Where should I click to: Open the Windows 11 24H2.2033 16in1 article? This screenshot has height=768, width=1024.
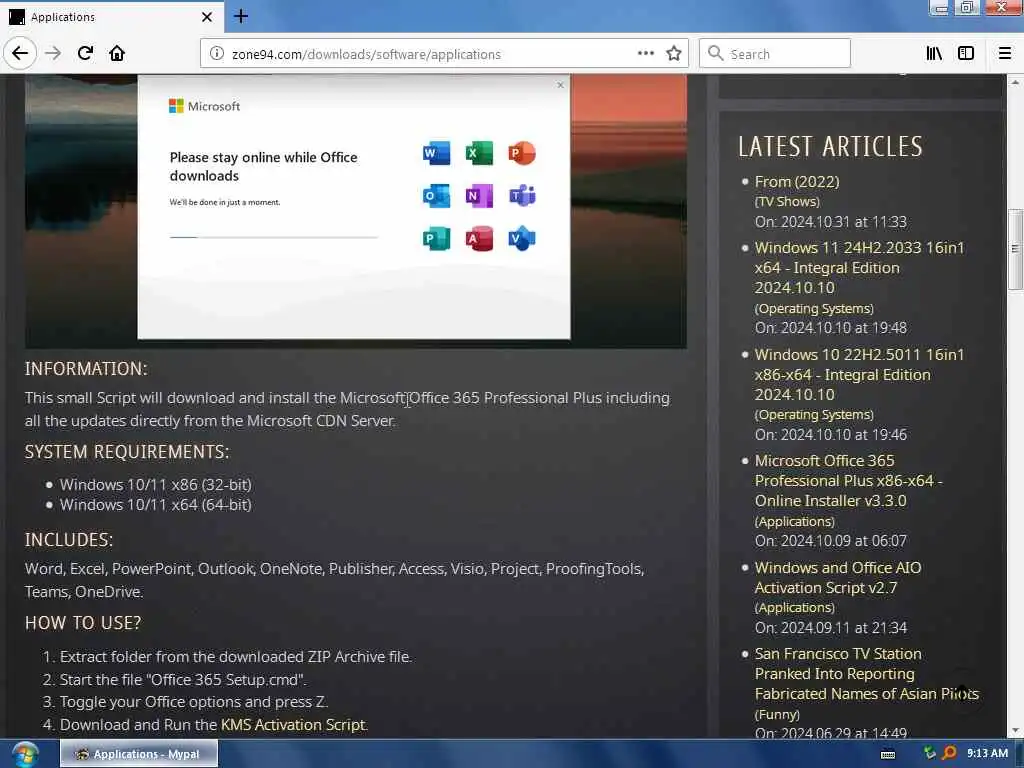[859, 267]
